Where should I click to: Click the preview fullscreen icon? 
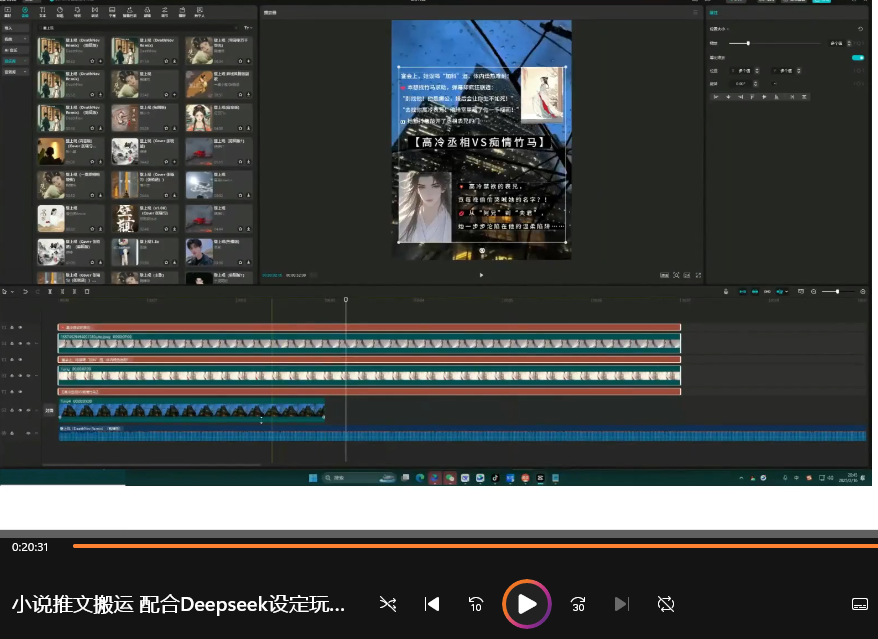698,275
